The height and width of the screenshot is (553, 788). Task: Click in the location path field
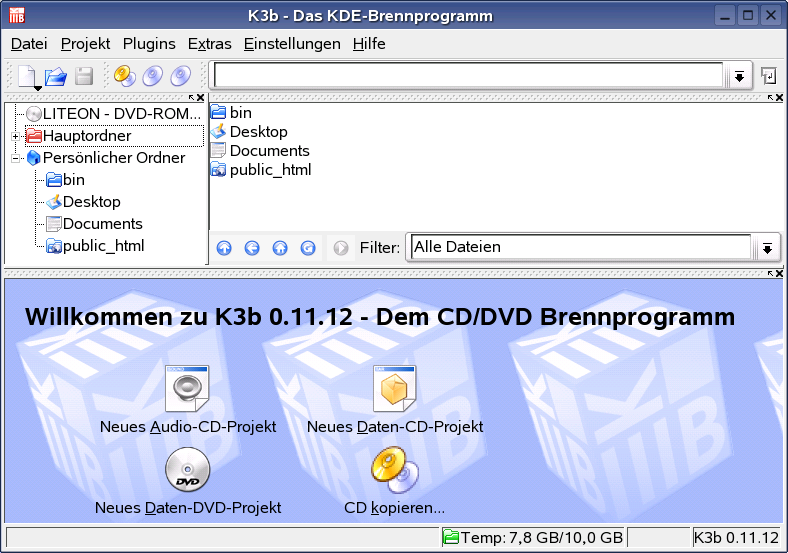tap(468, 76)
